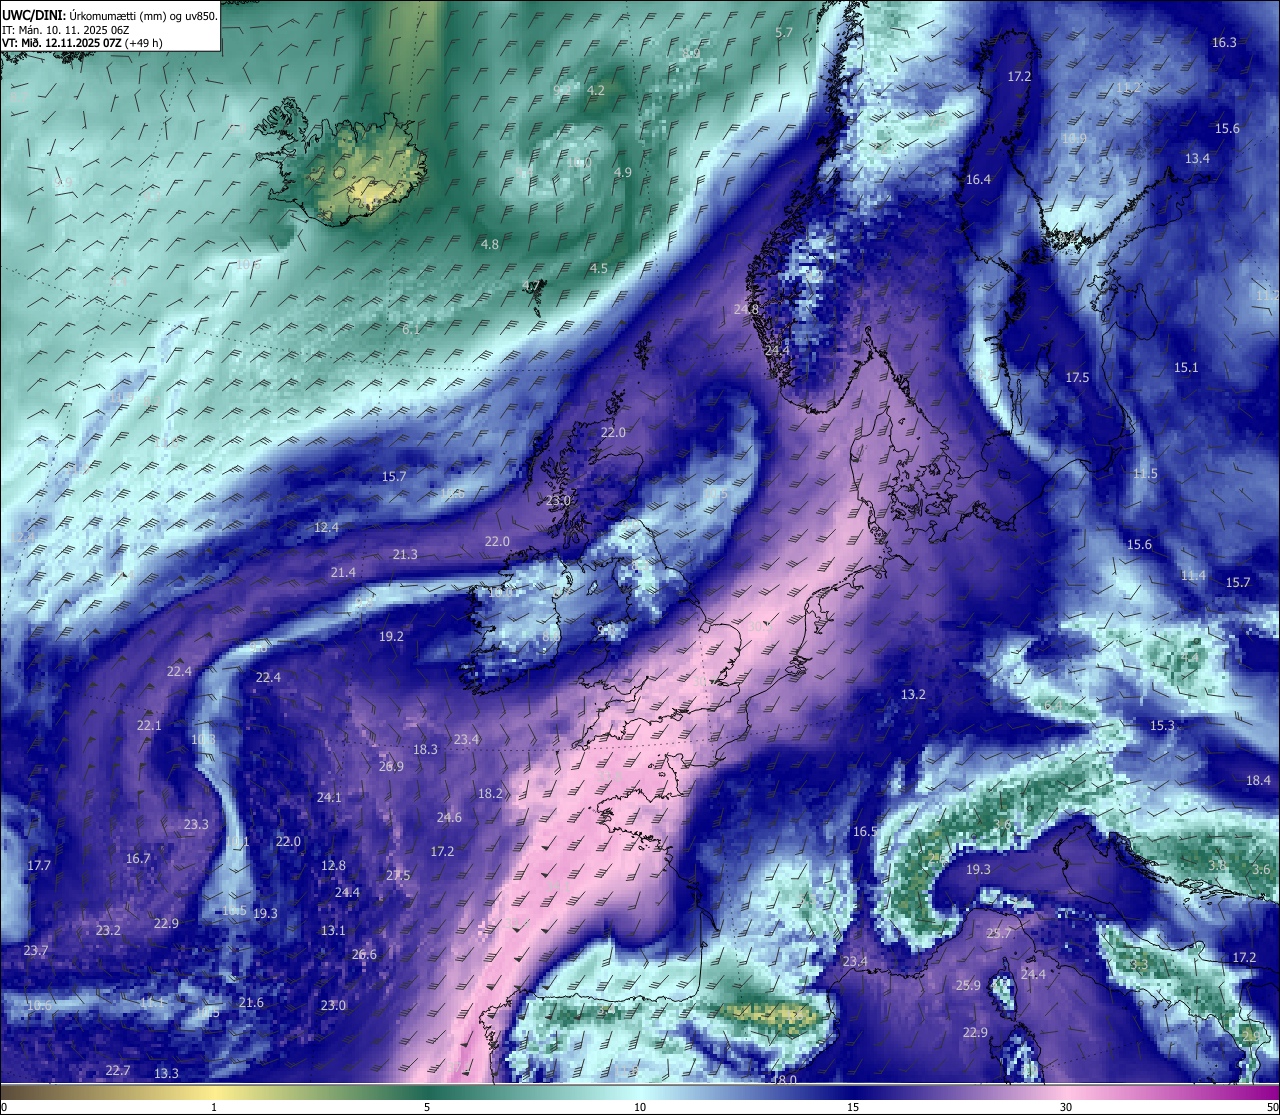Click the 17.7 value label at left edge
Screen dimensions: 1280x1115
click(39, 865)
